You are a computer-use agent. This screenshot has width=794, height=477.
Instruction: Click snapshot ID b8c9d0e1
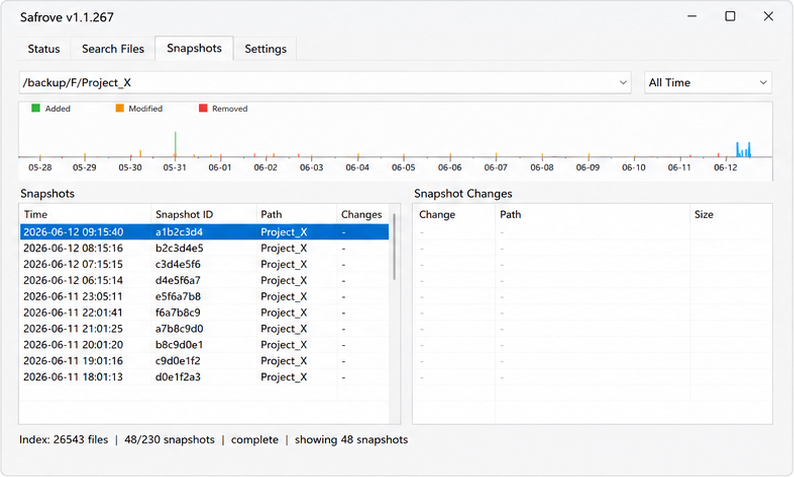click(179, 345)
